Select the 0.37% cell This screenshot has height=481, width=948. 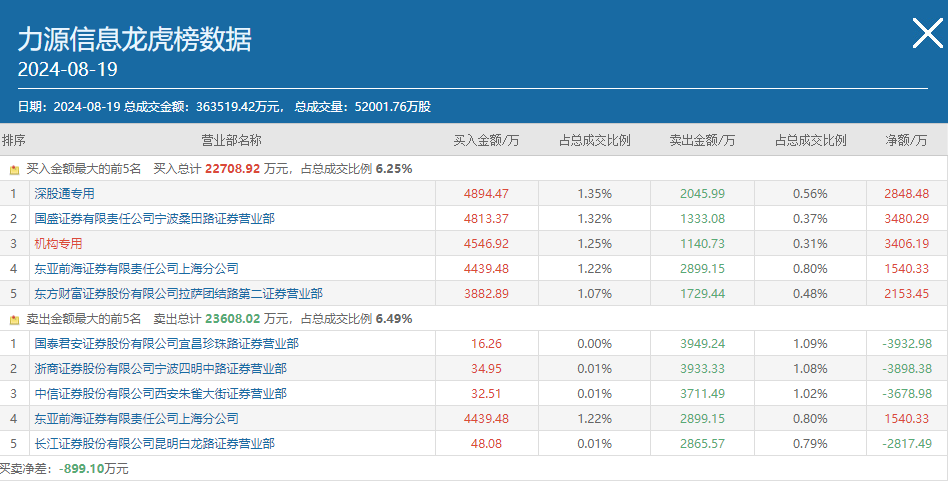tap(810, 219)
